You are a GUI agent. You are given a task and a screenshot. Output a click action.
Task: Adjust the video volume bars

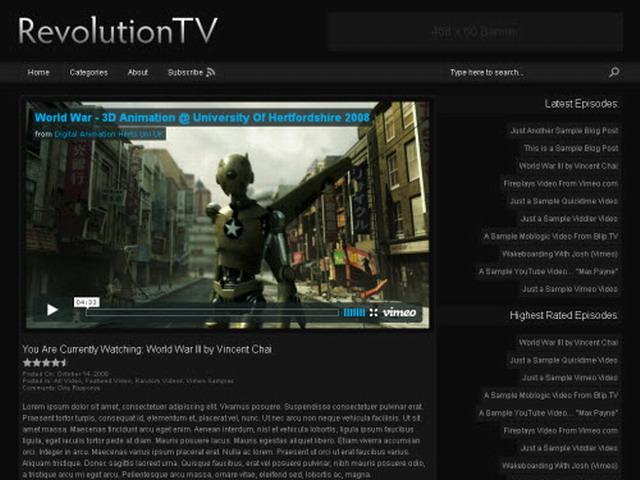coord(354,313)
